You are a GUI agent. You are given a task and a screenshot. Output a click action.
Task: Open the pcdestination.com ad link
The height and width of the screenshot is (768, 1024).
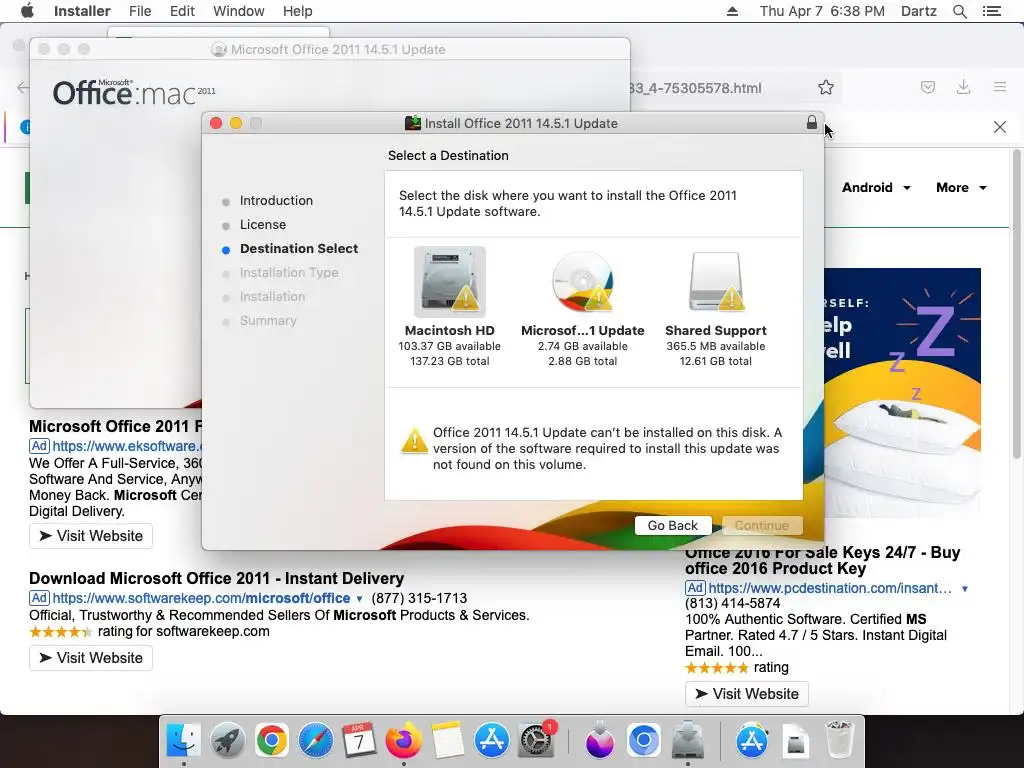point(830,588)
